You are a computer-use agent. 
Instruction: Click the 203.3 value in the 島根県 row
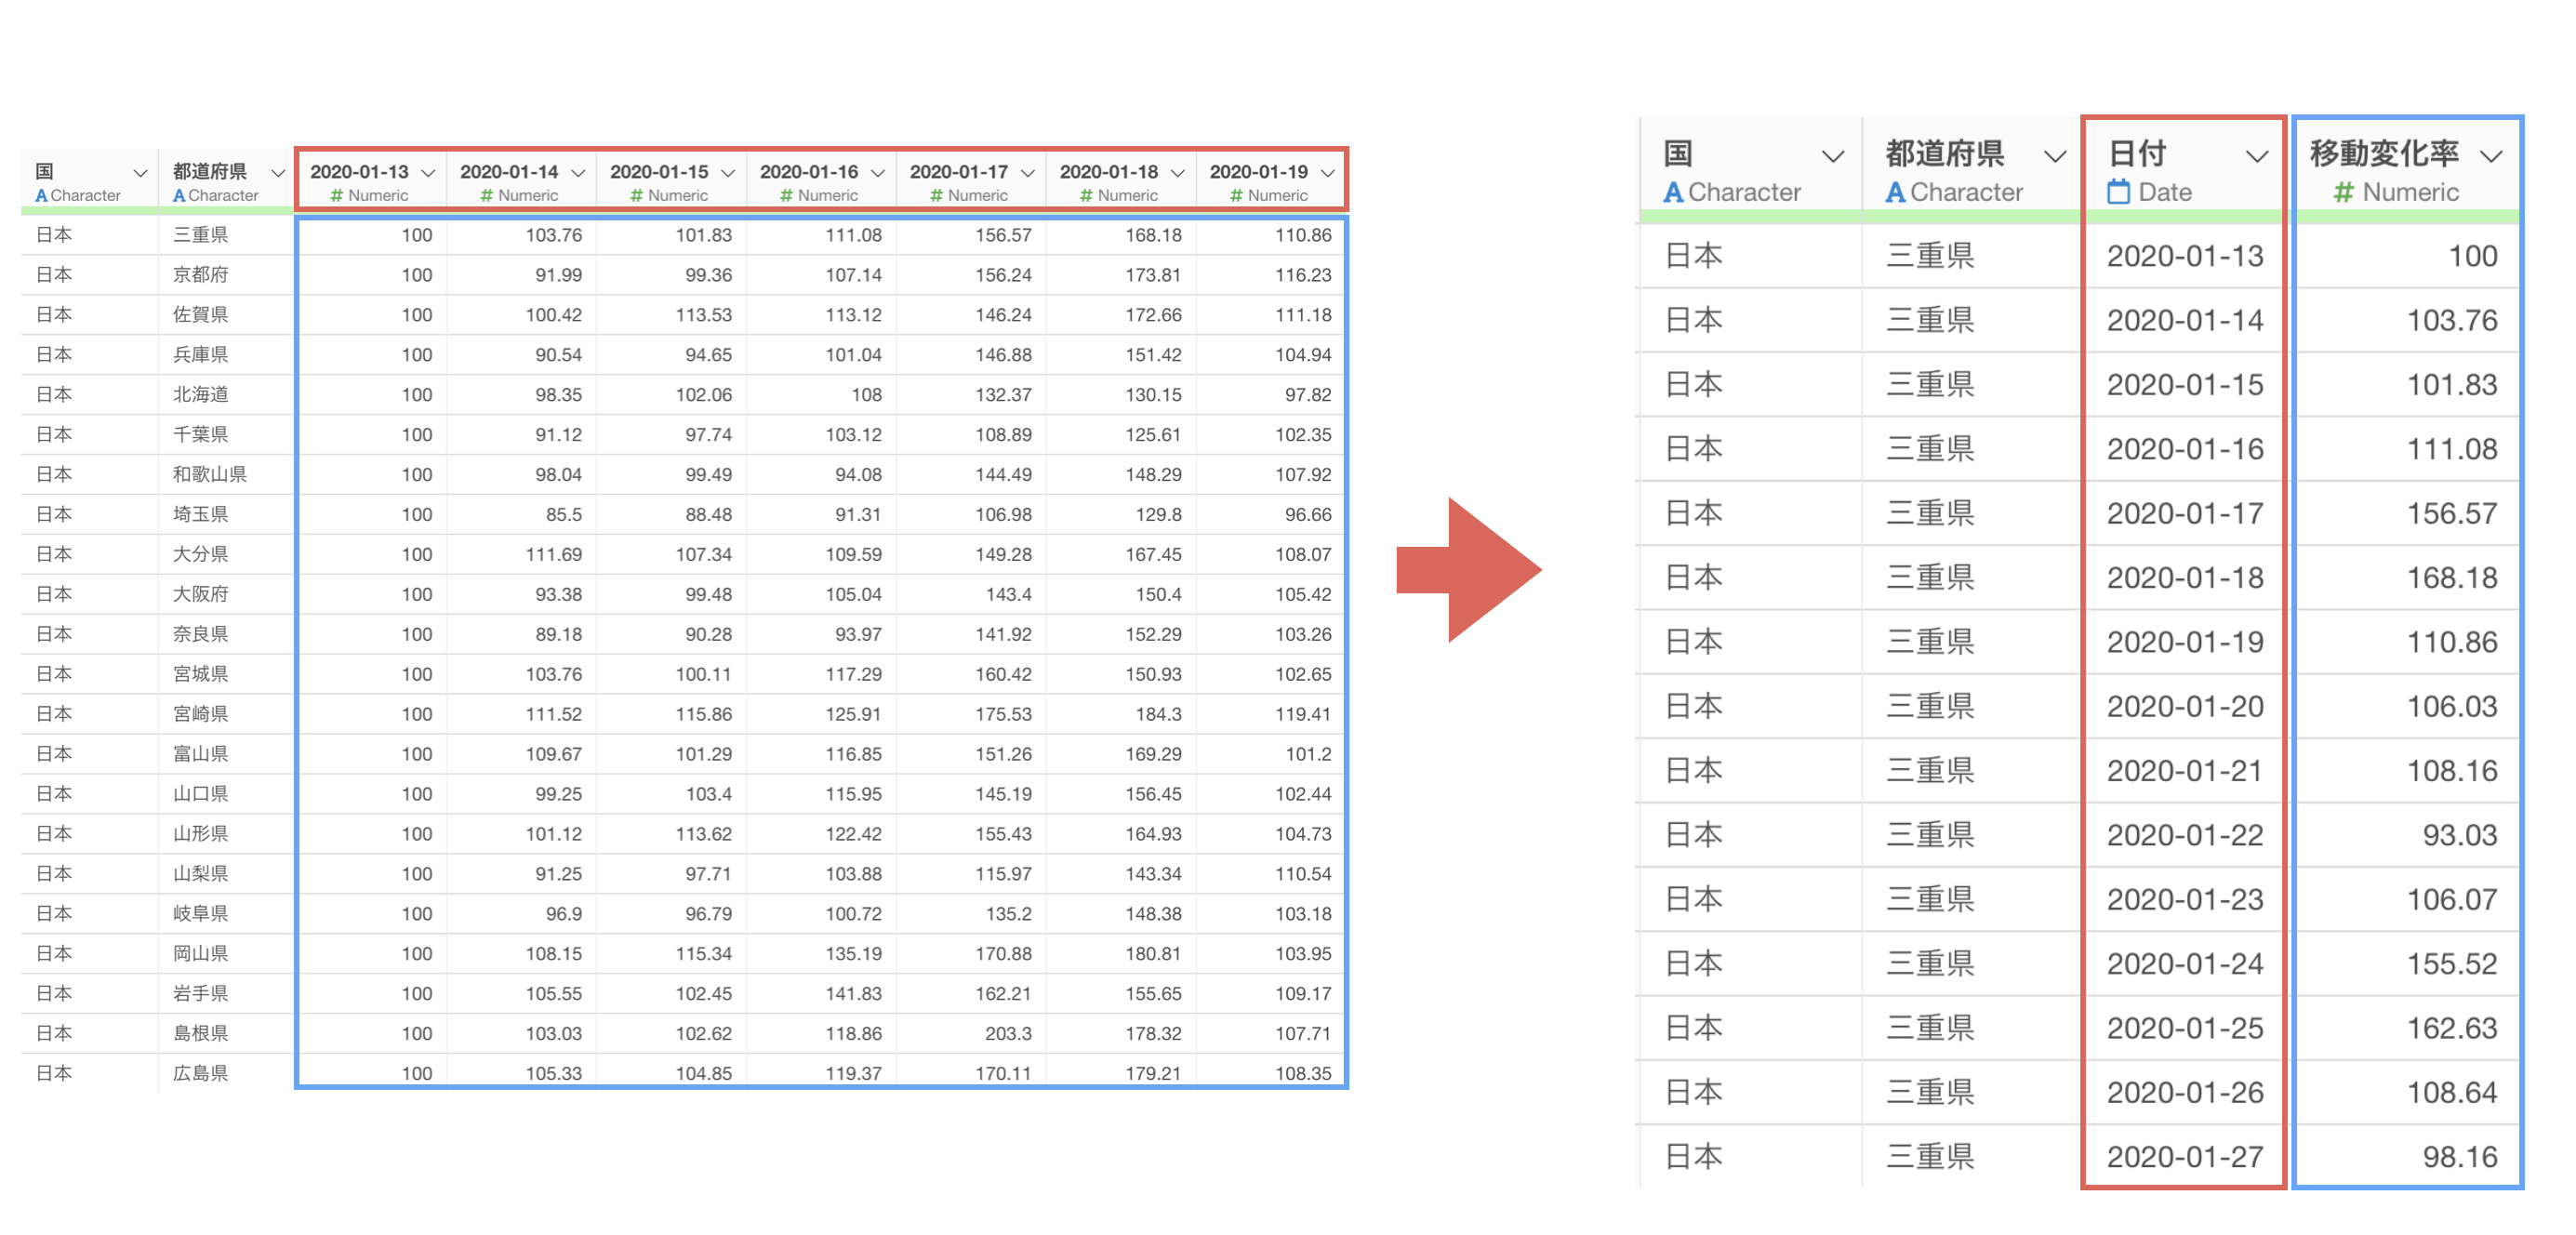click(1008, 1034)
